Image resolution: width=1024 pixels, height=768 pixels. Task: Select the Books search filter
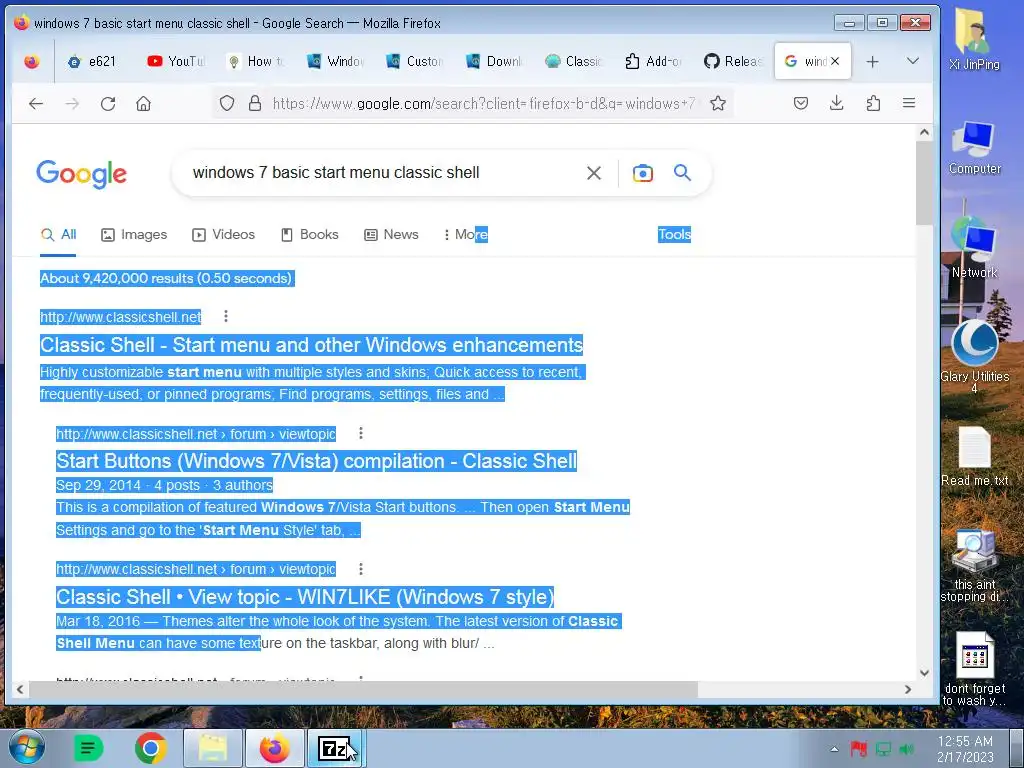[x=310, y=234]
